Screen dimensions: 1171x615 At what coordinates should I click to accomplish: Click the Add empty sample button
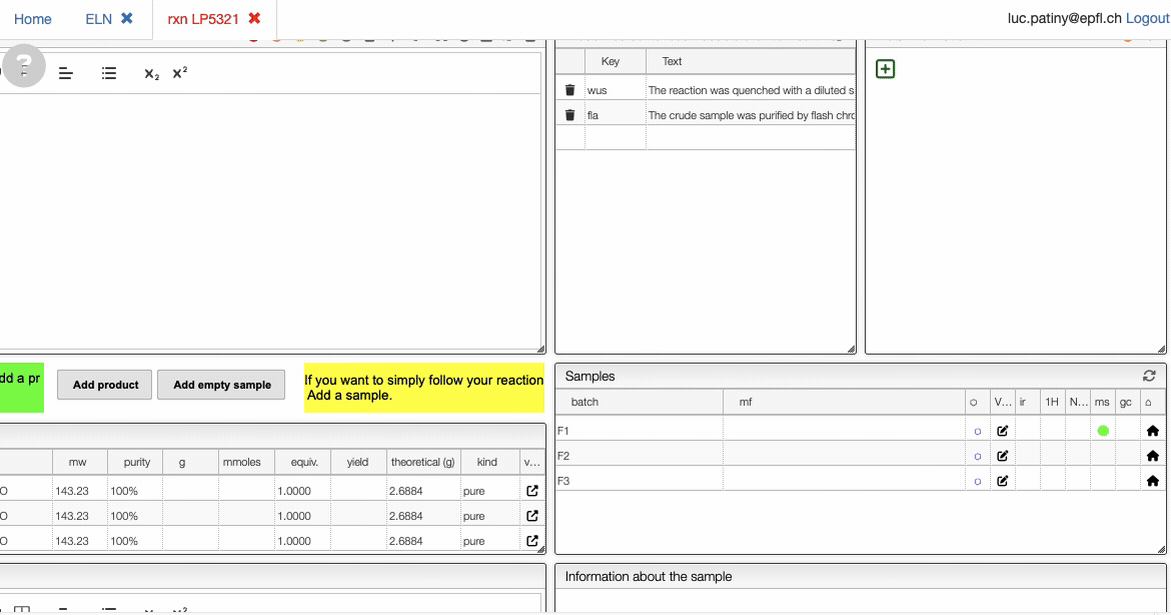tap(222, 385)
